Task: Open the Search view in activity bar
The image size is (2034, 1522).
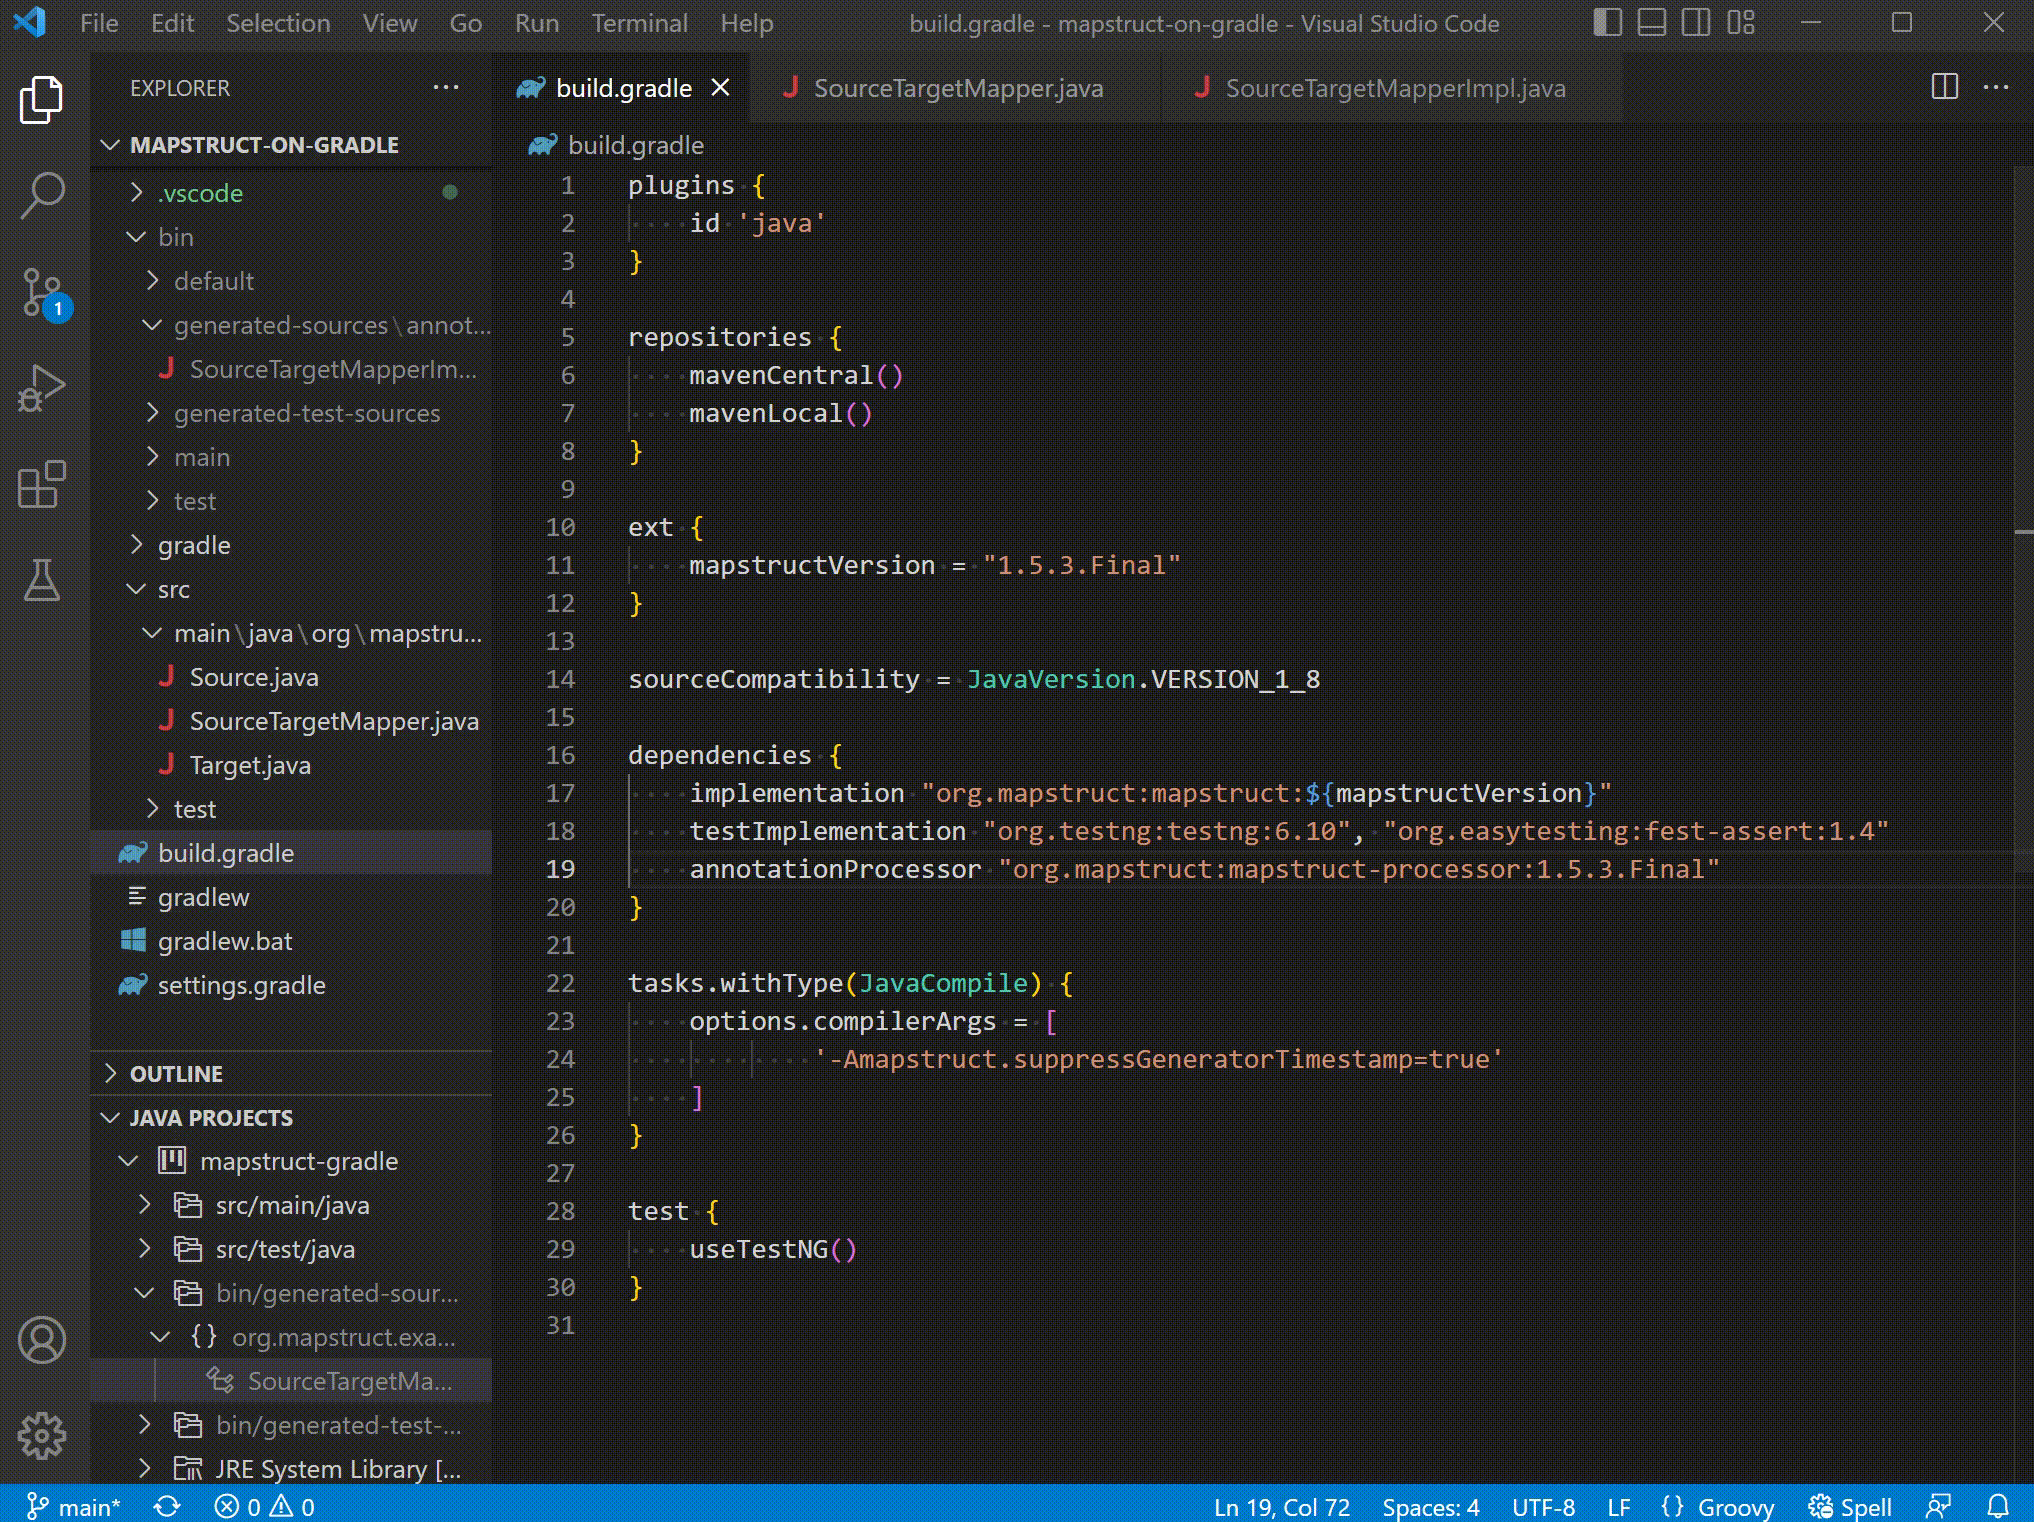Action: point(42,195)
